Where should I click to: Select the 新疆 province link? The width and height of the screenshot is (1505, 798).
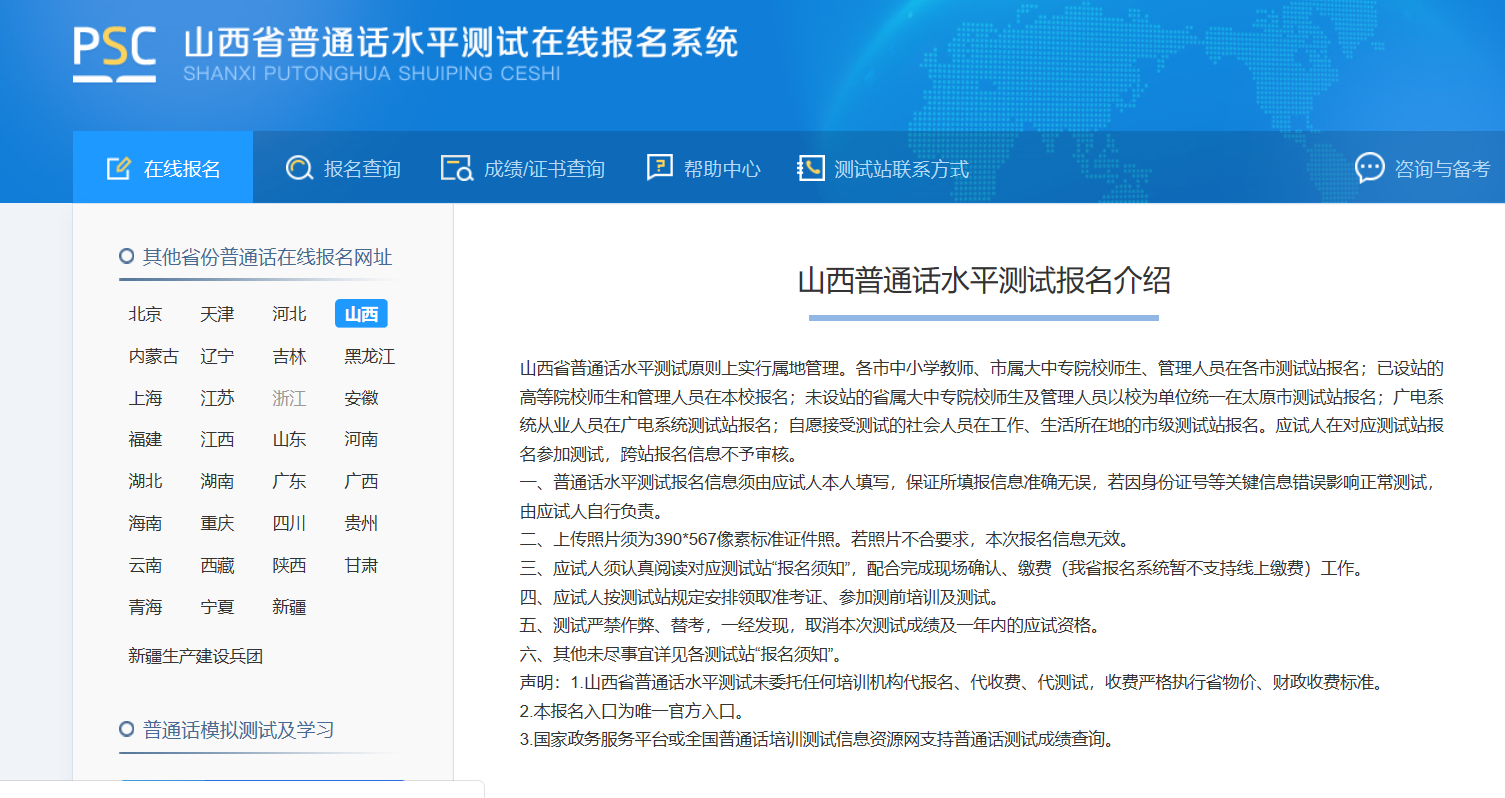click(289, 607)
